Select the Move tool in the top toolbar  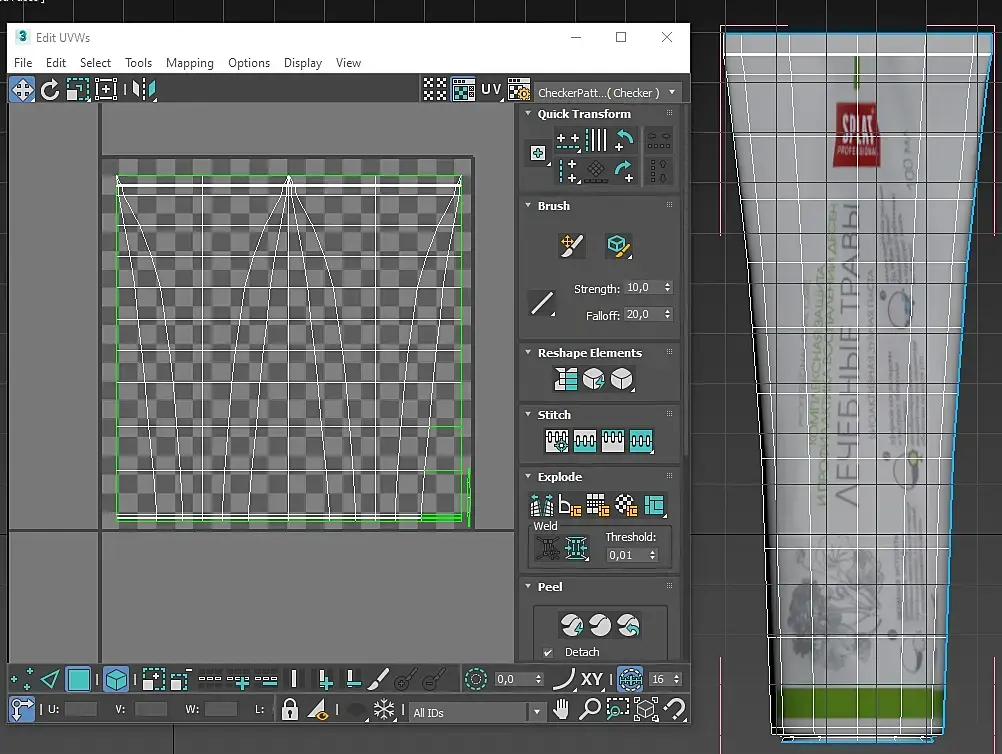[22, 90]
